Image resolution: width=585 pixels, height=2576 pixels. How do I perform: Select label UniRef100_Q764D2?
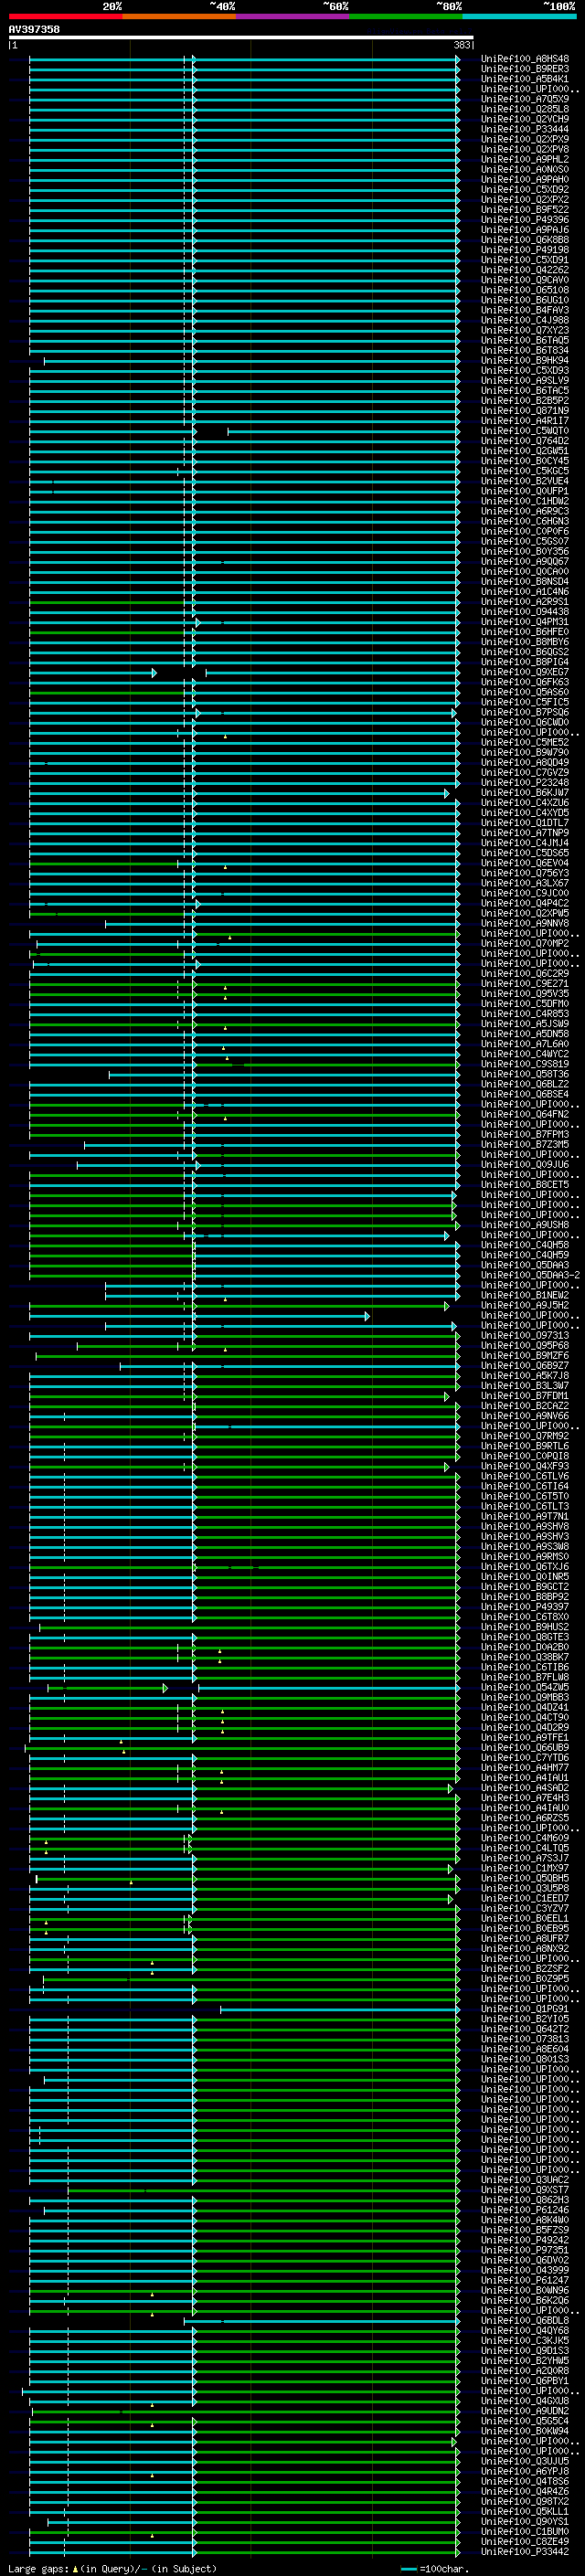click(525, 441)
